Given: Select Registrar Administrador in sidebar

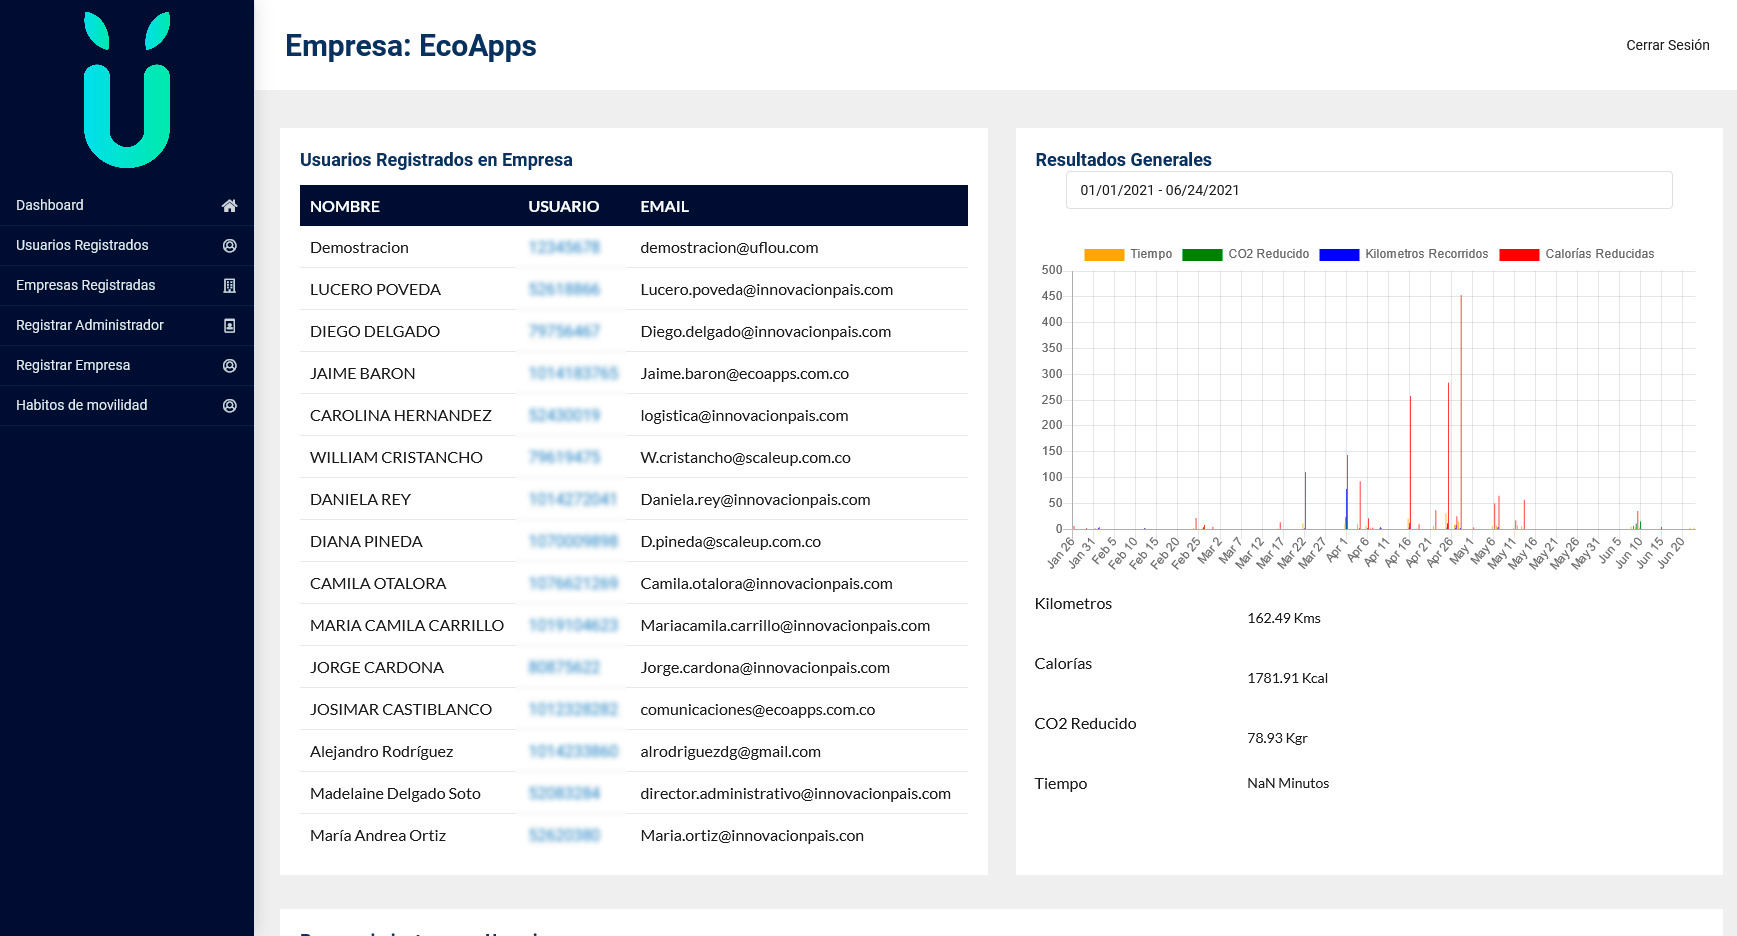Looking at the screenshot, I should click(127, 325).
